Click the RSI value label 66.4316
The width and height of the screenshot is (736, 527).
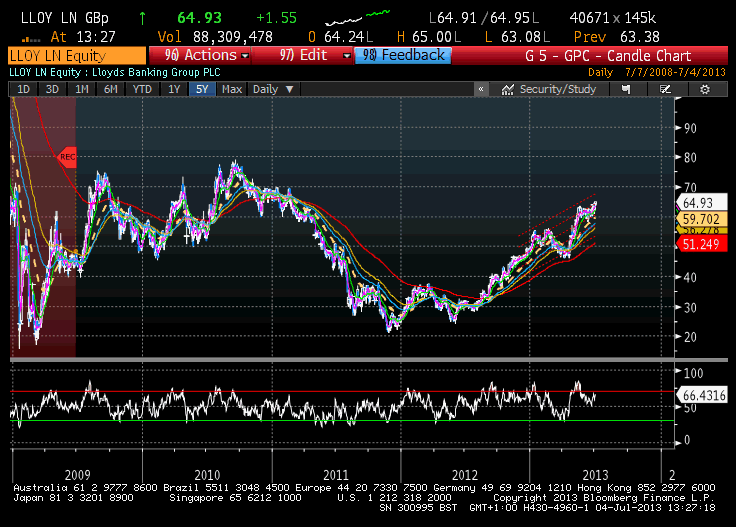coord(703,395)
